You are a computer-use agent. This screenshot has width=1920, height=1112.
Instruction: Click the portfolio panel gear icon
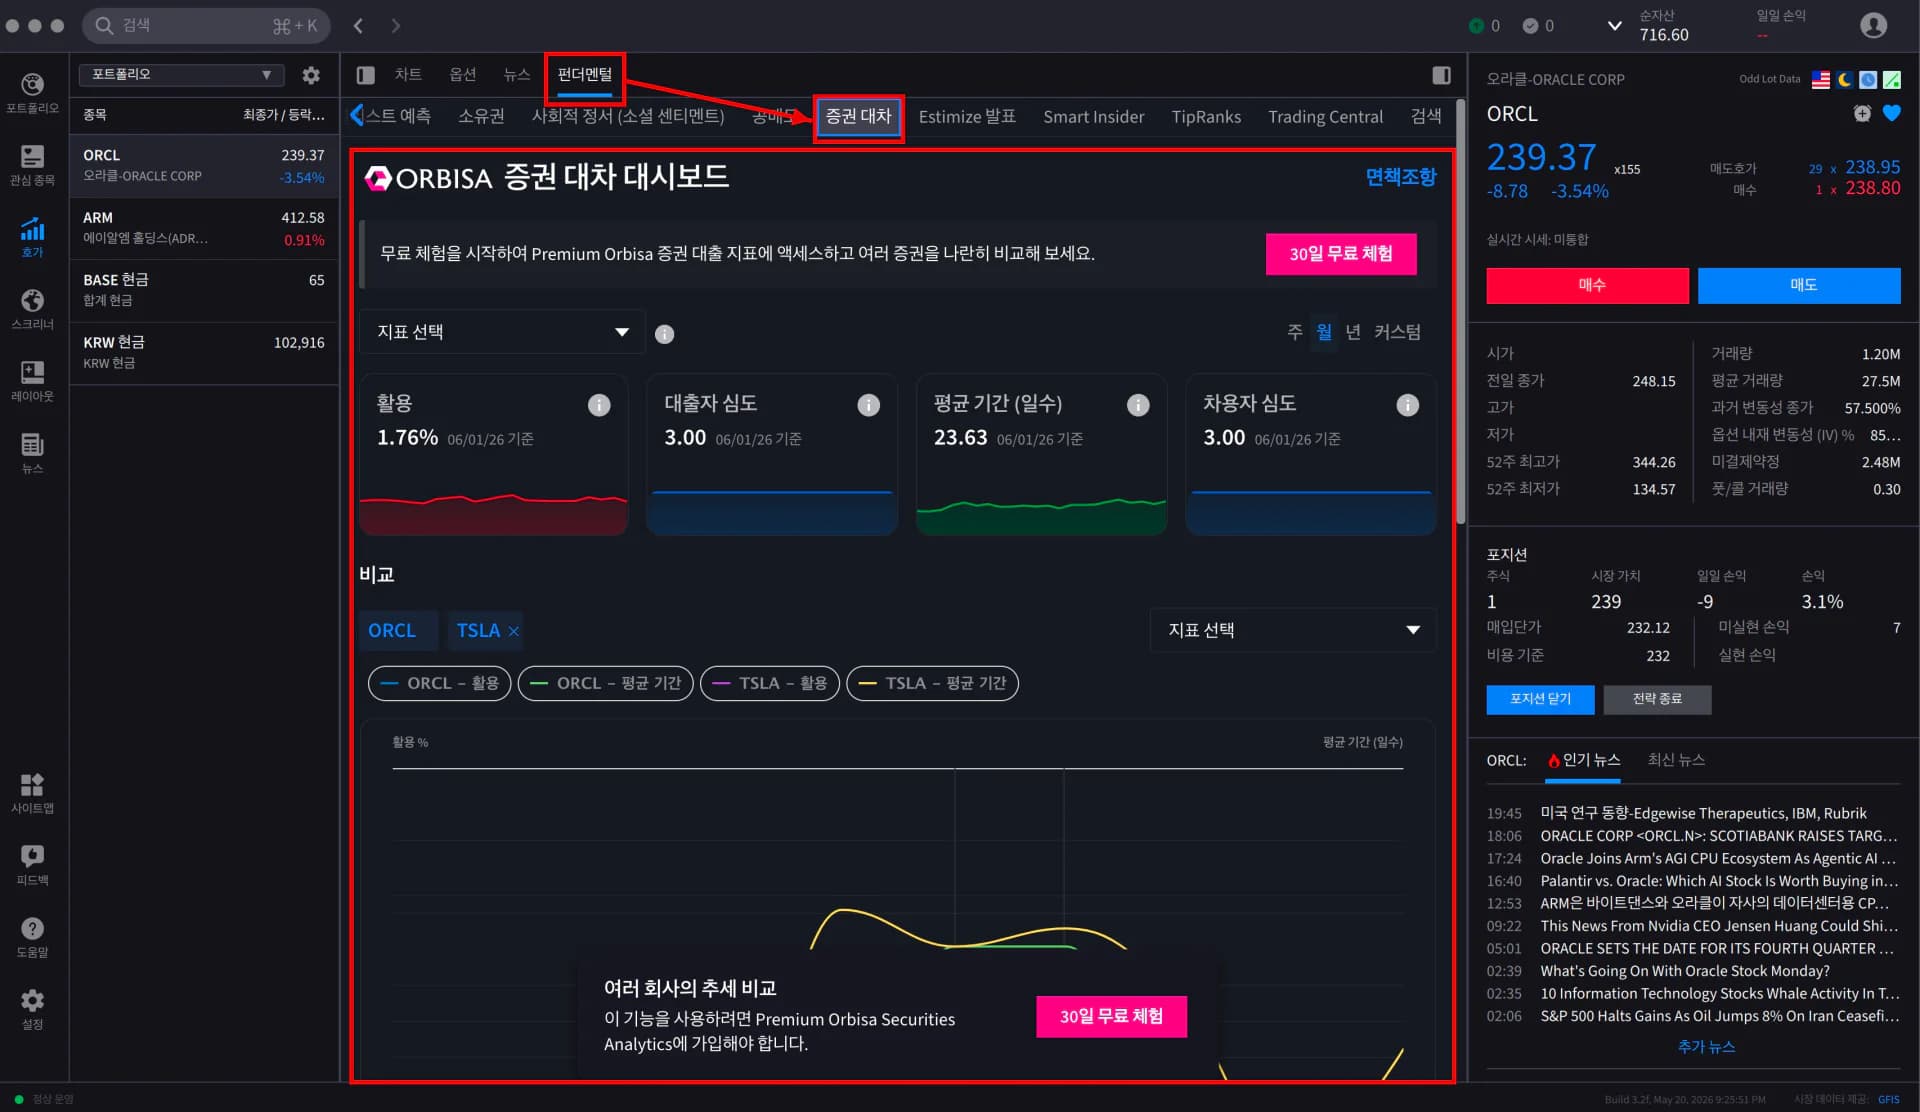(311, 75)
